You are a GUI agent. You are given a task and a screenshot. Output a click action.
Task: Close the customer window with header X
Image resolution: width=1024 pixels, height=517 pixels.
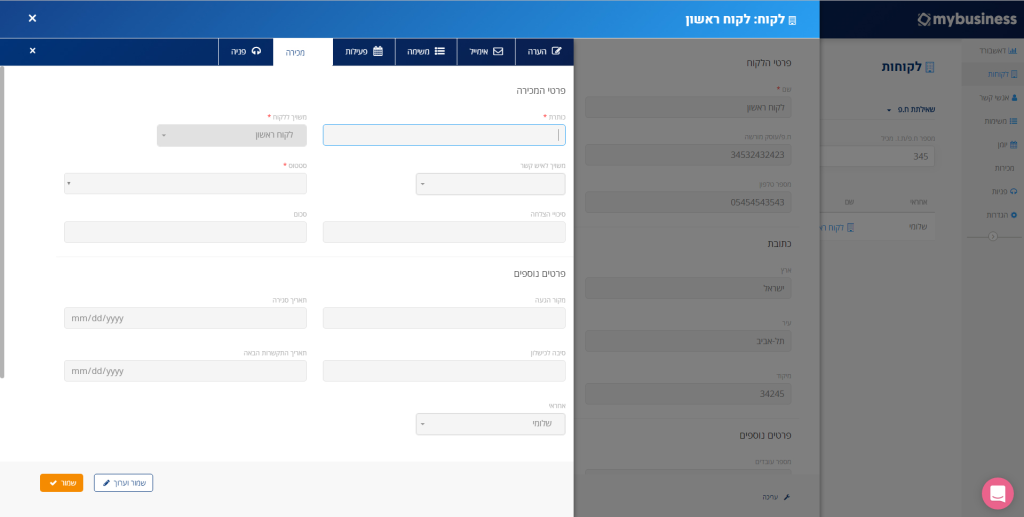click(x=33, y=18)
